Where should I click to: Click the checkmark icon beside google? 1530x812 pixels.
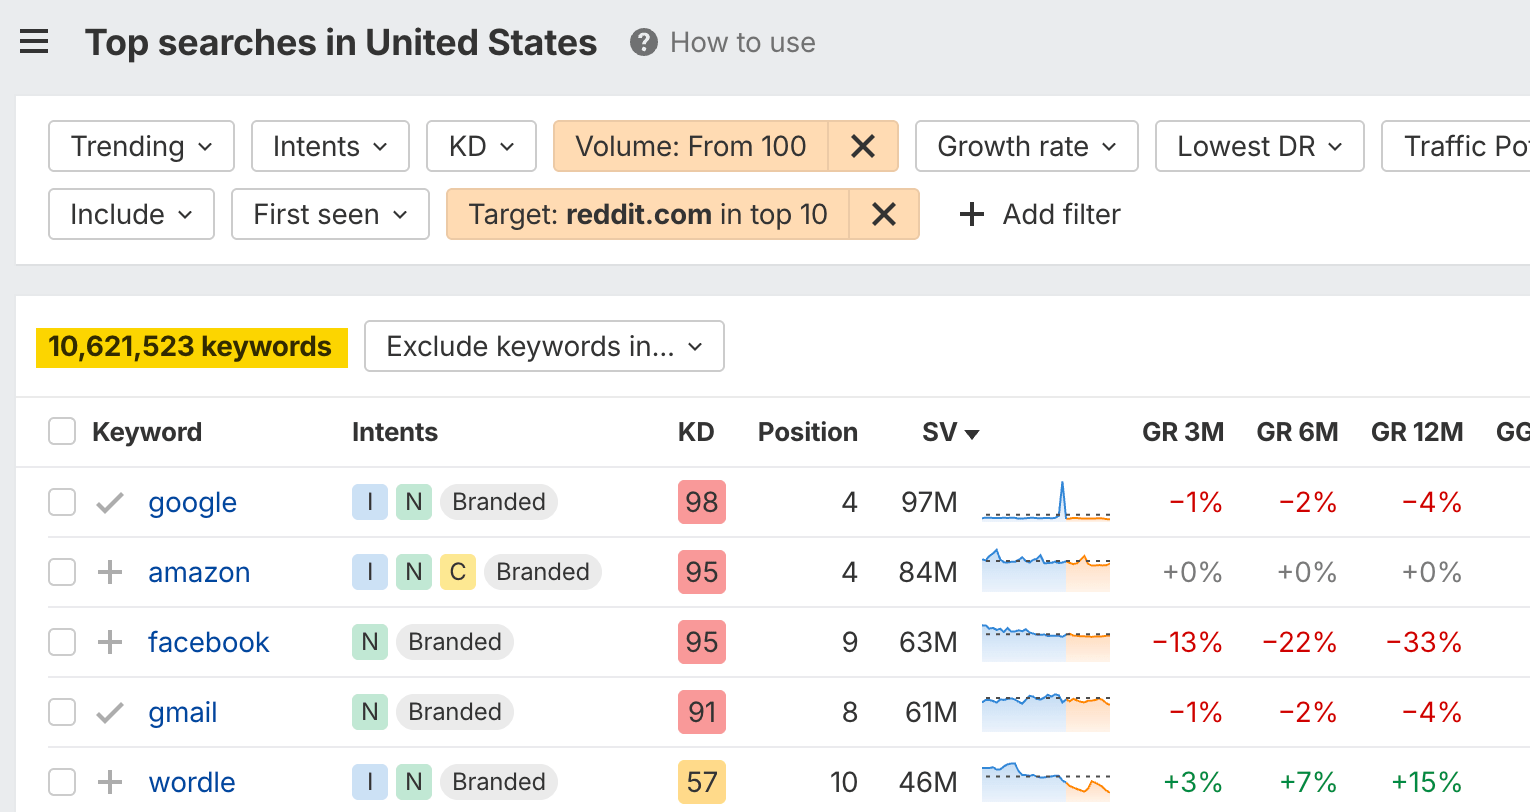click(x=109, y=502)
